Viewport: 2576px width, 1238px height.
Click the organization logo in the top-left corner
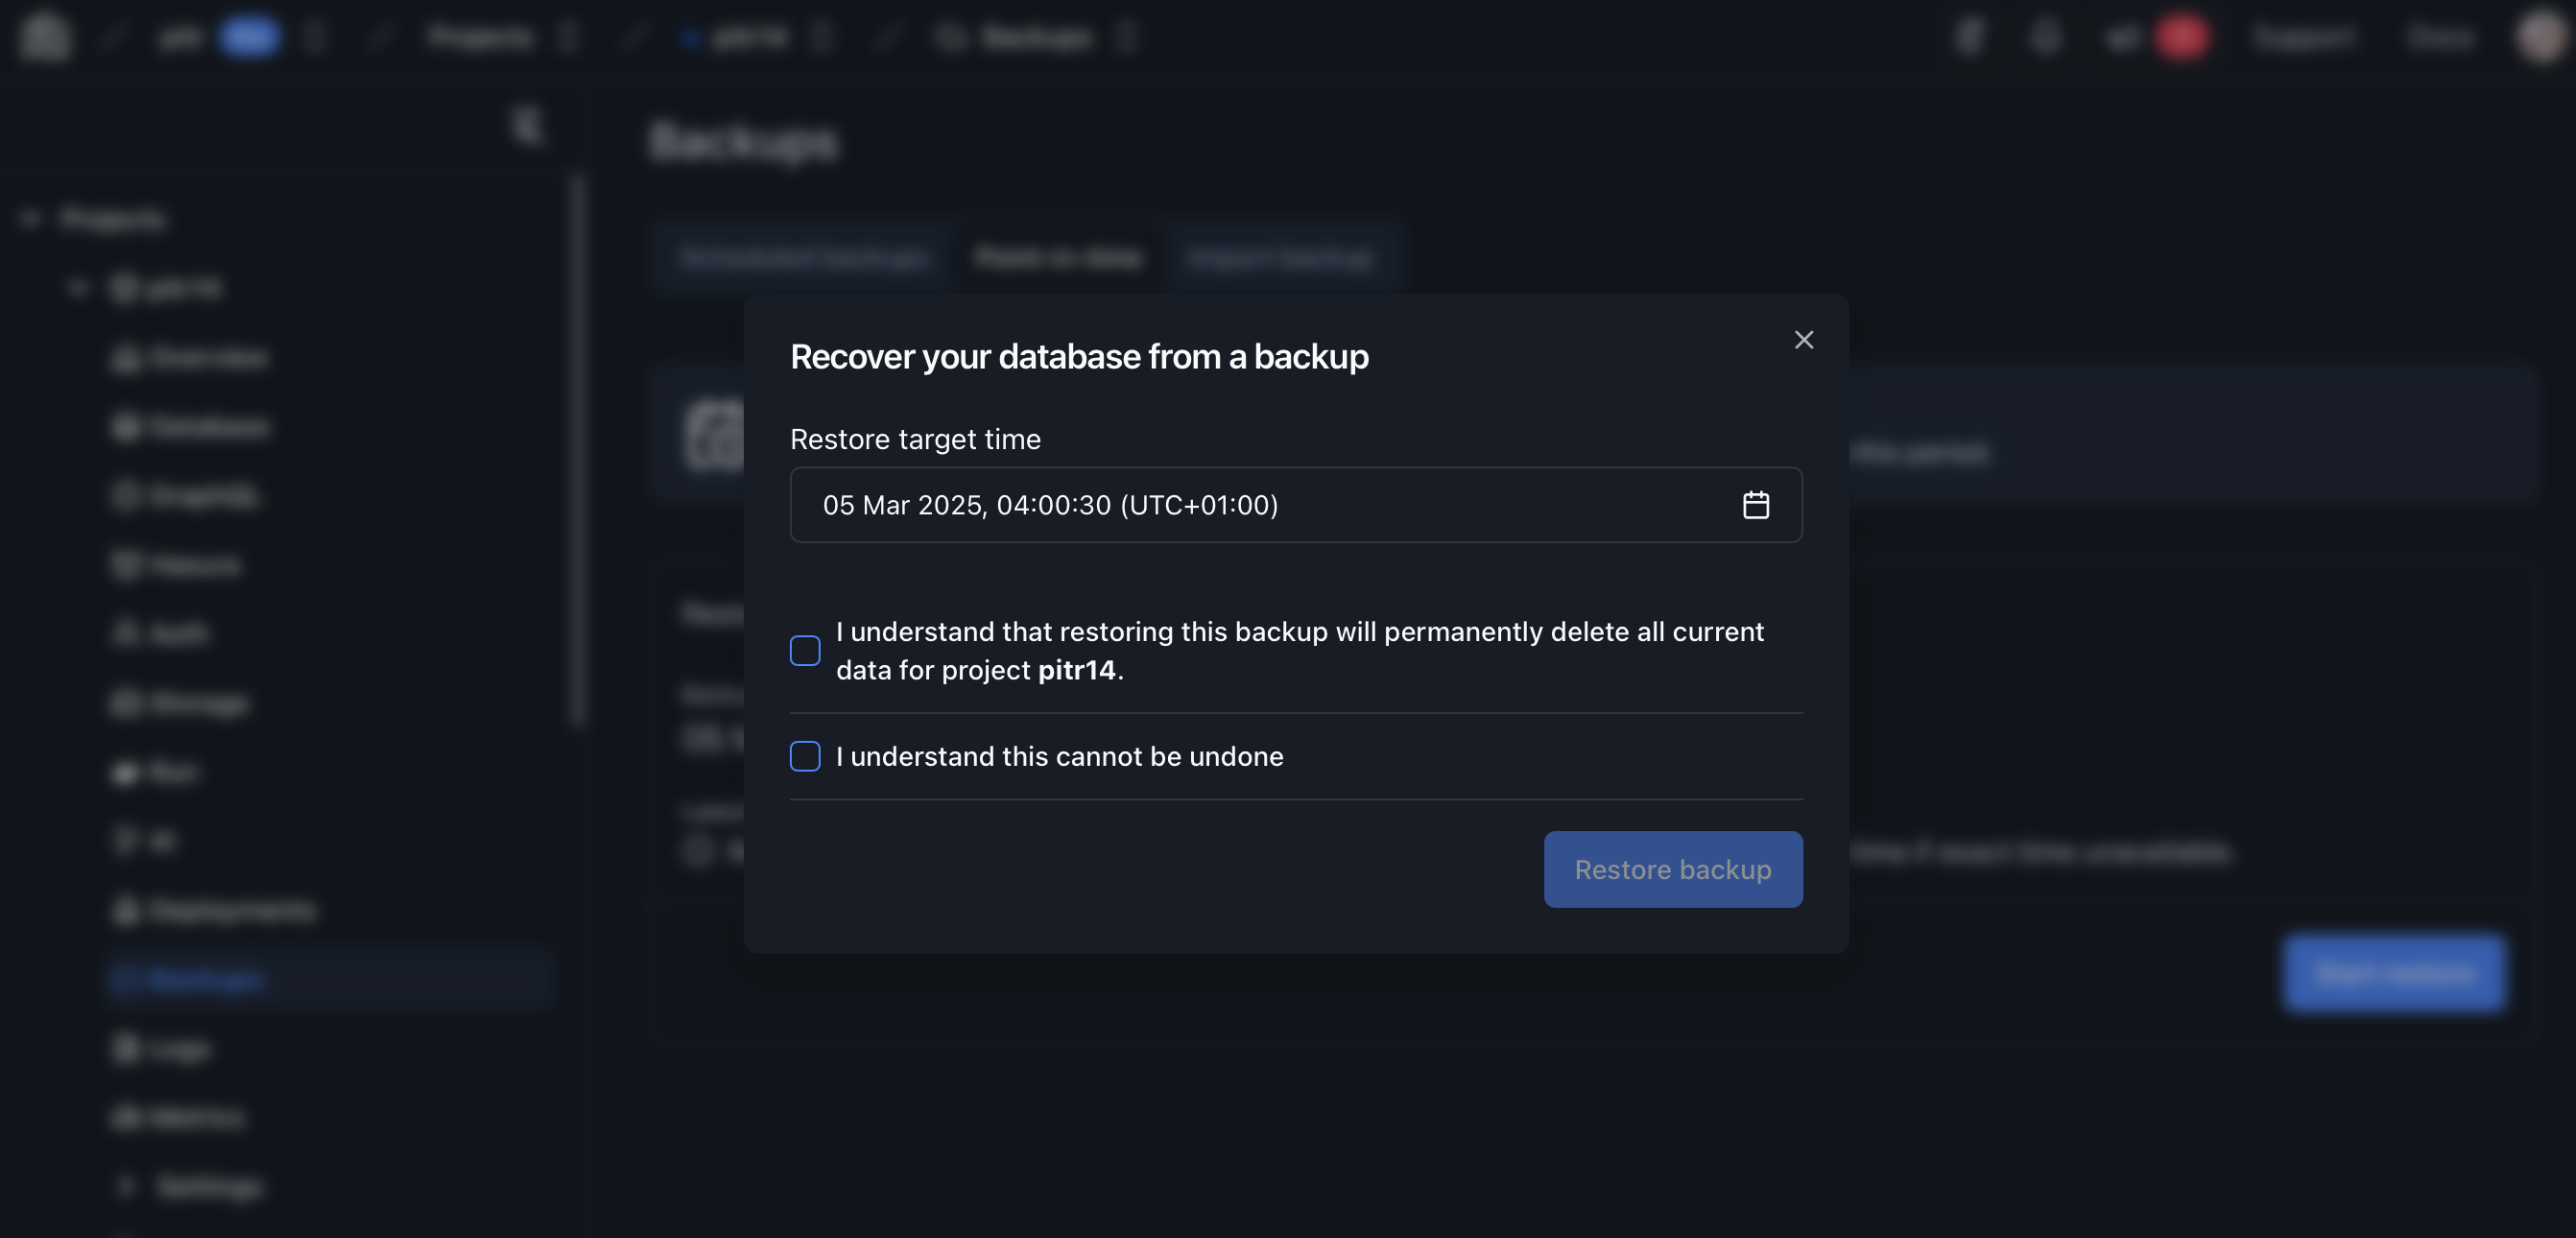[45, 37]
